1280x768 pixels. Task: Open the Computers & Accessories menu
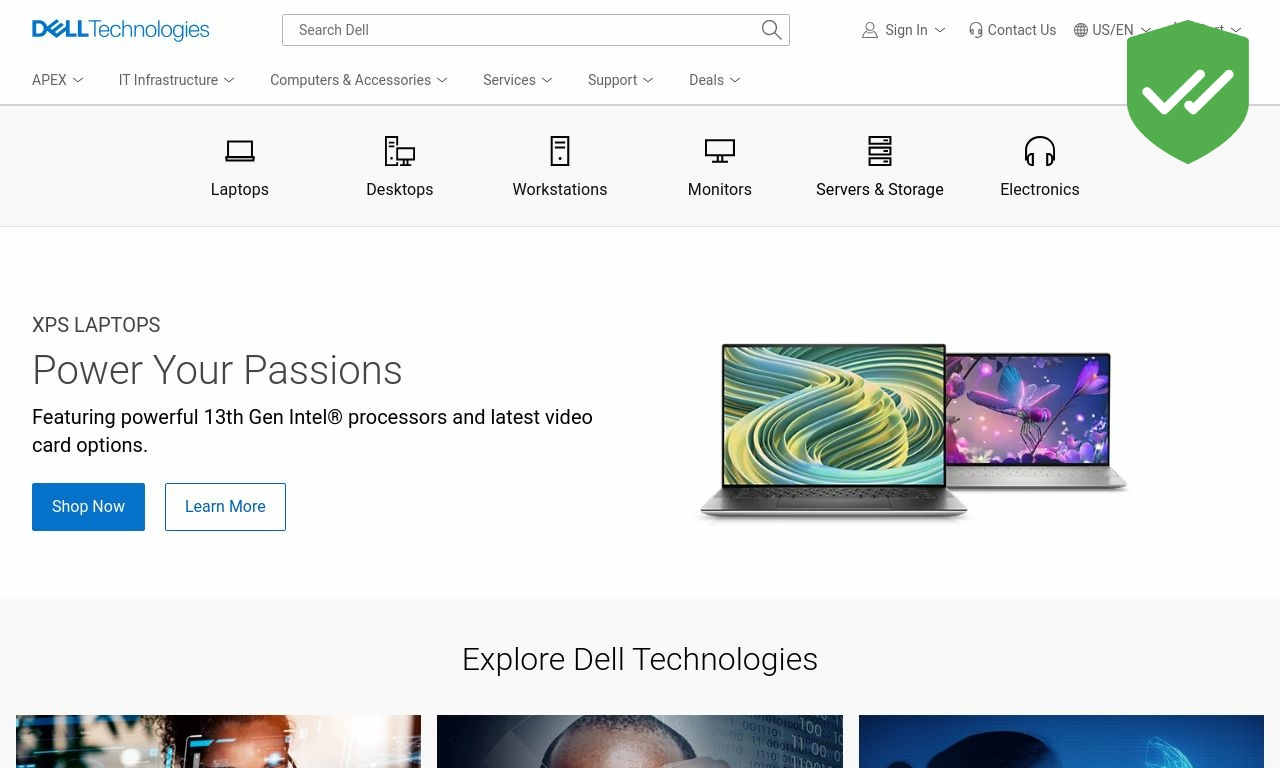point(359,80)
